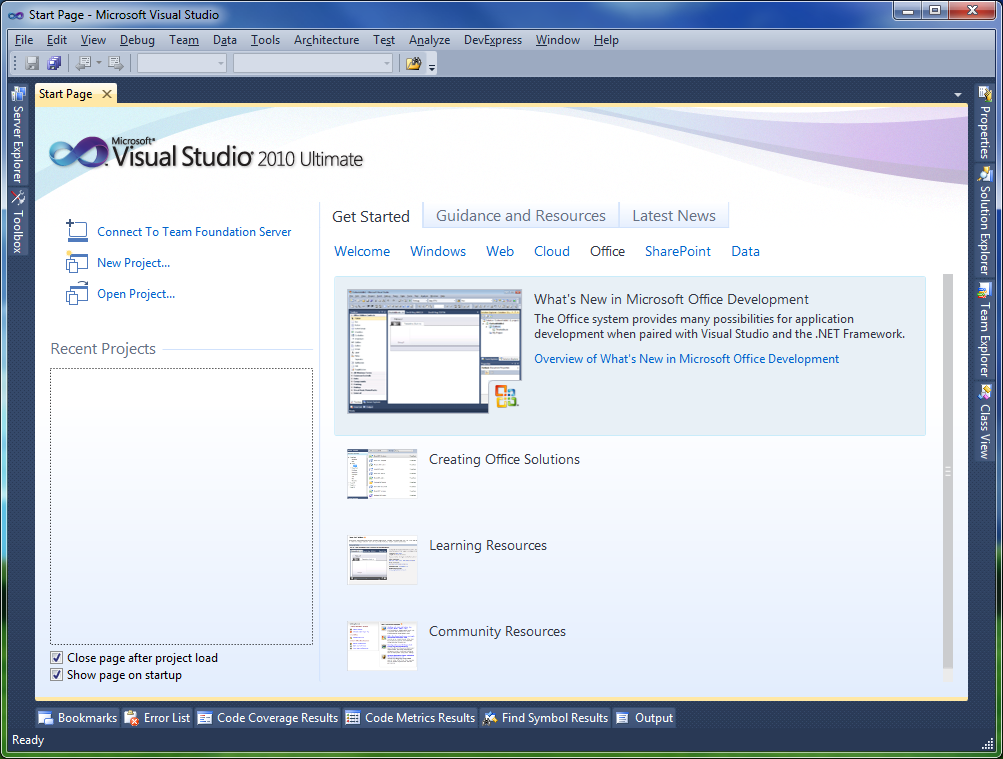Viewport: 1003px width, 759px height.
Task: Toggle Show page on startup checkbox
Action: point(56,675)
